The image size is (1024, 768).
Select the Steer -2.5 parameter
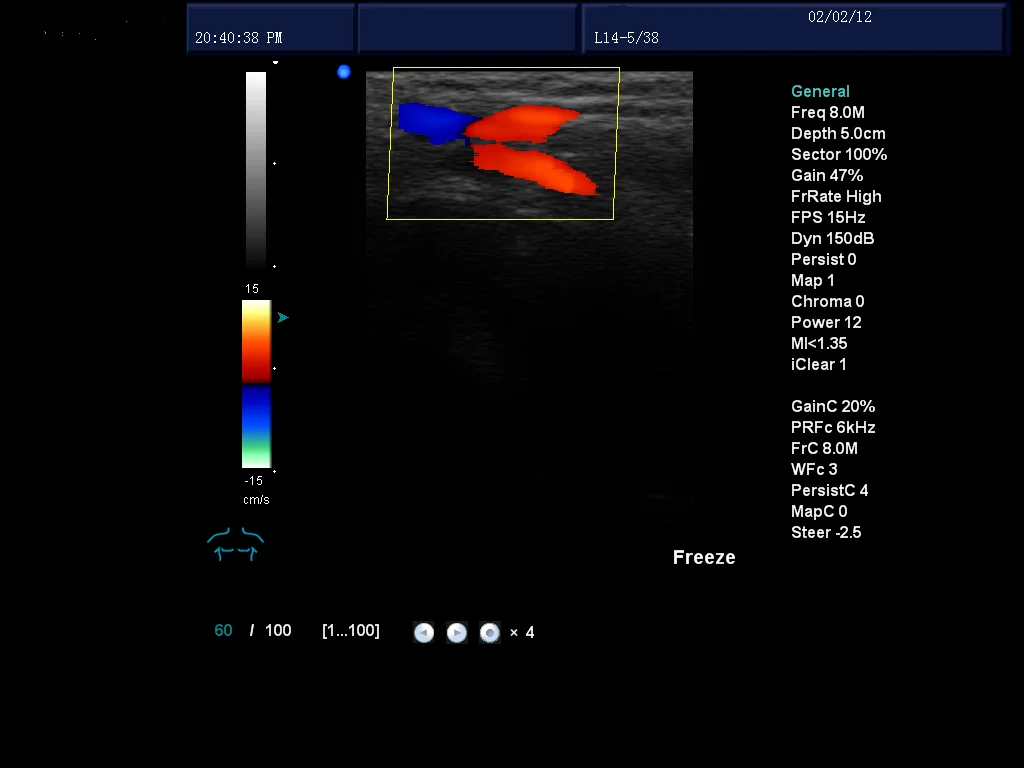pos(826,532)
